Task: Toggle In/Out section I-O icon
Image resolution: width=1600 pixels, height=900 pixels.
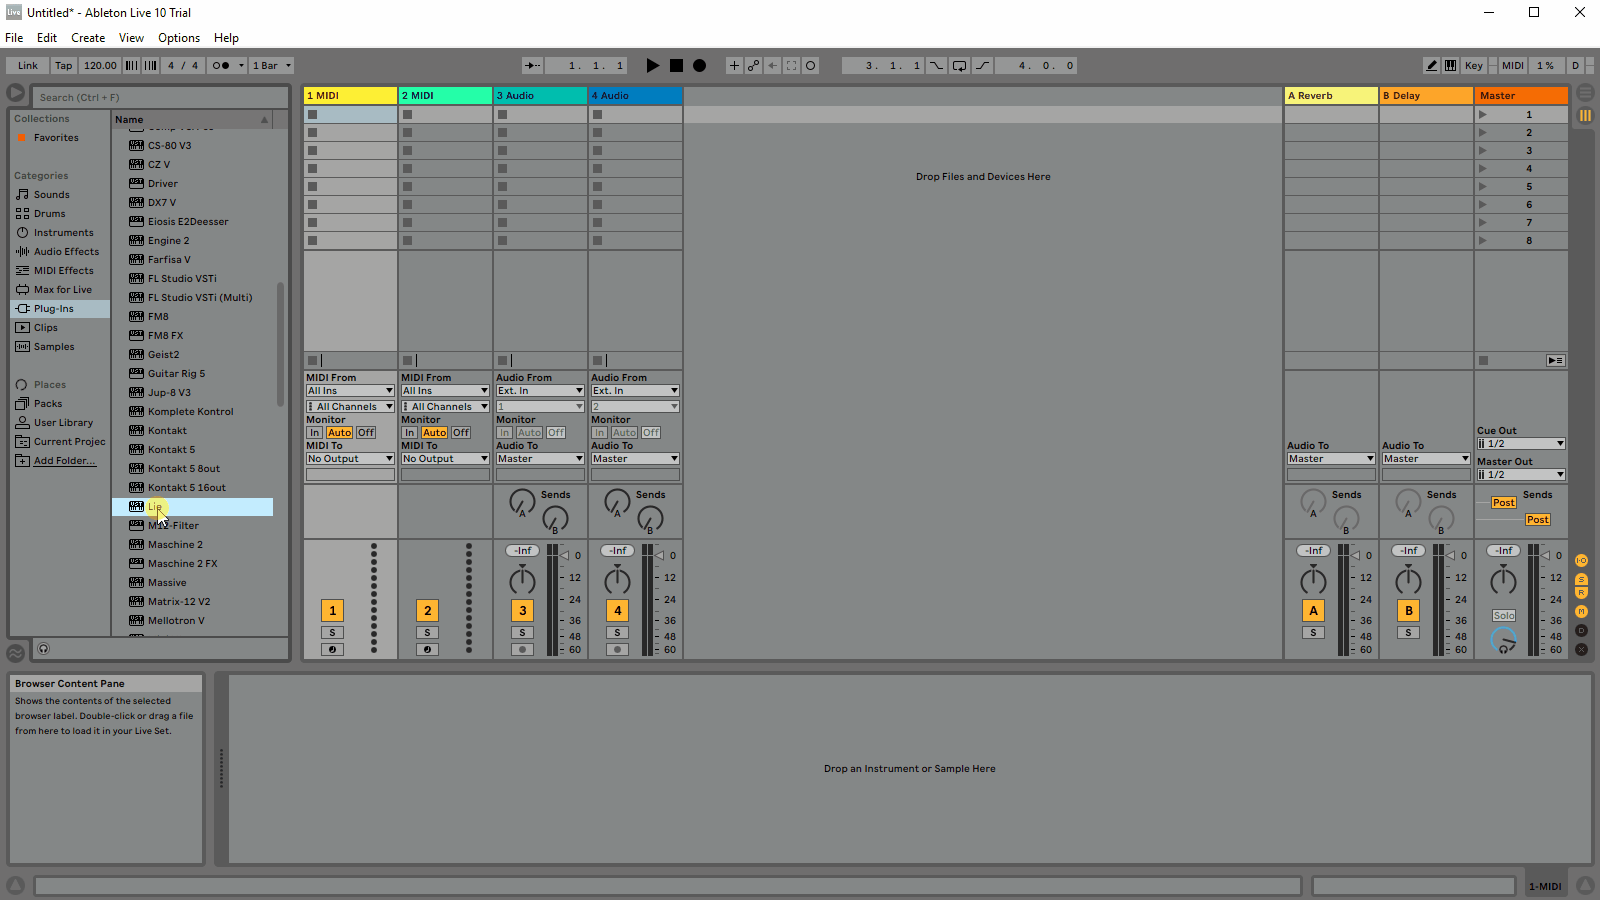Action: 1582,561
